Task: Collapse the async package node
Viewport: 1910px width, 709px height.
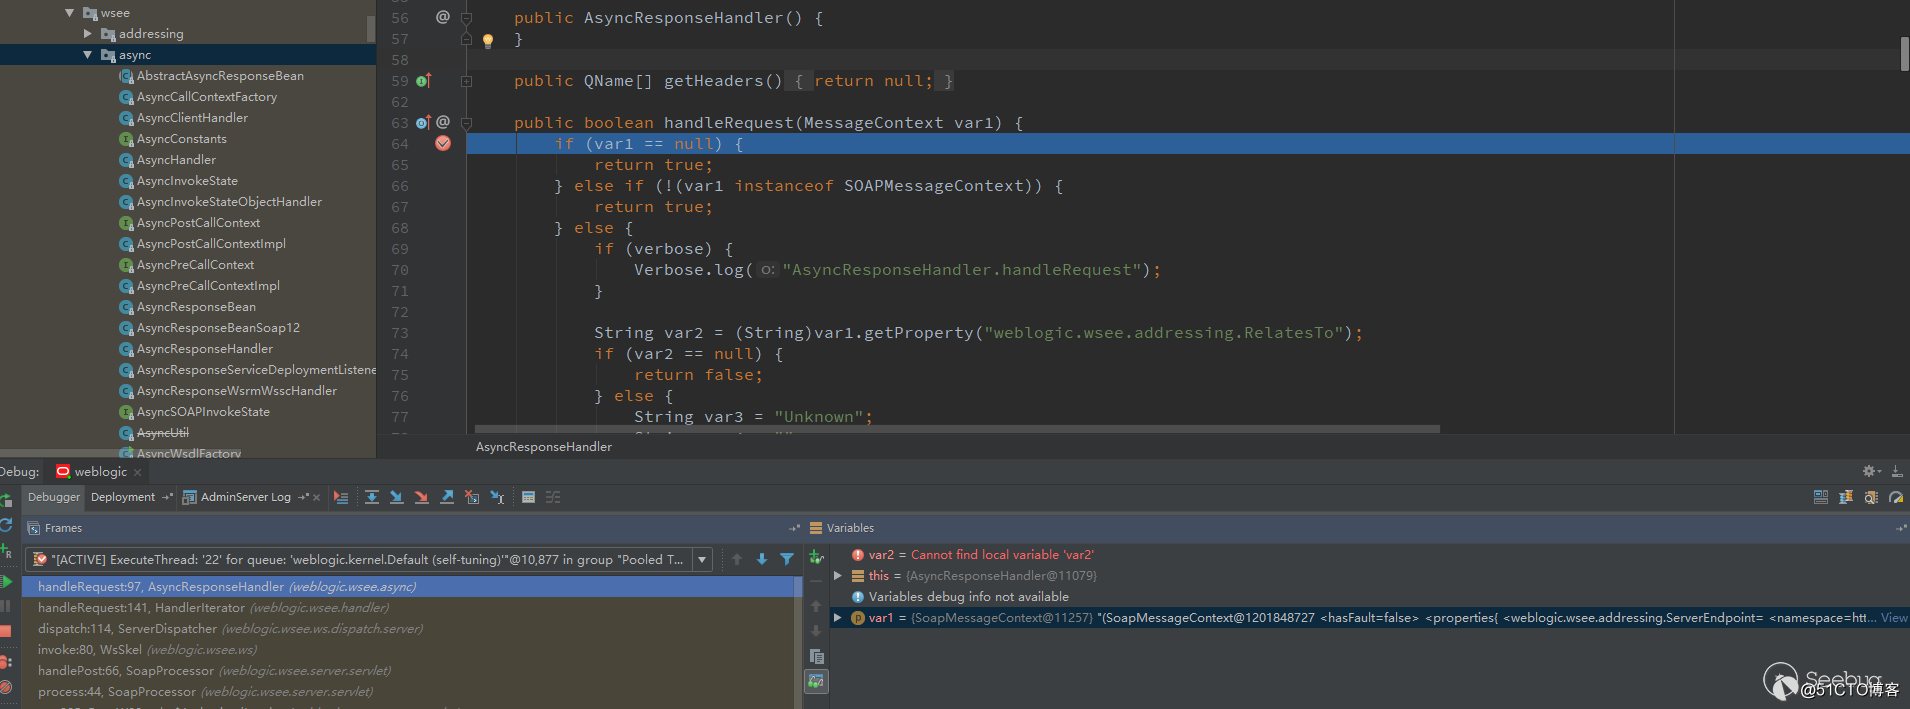Action: [x=88, y=55]
